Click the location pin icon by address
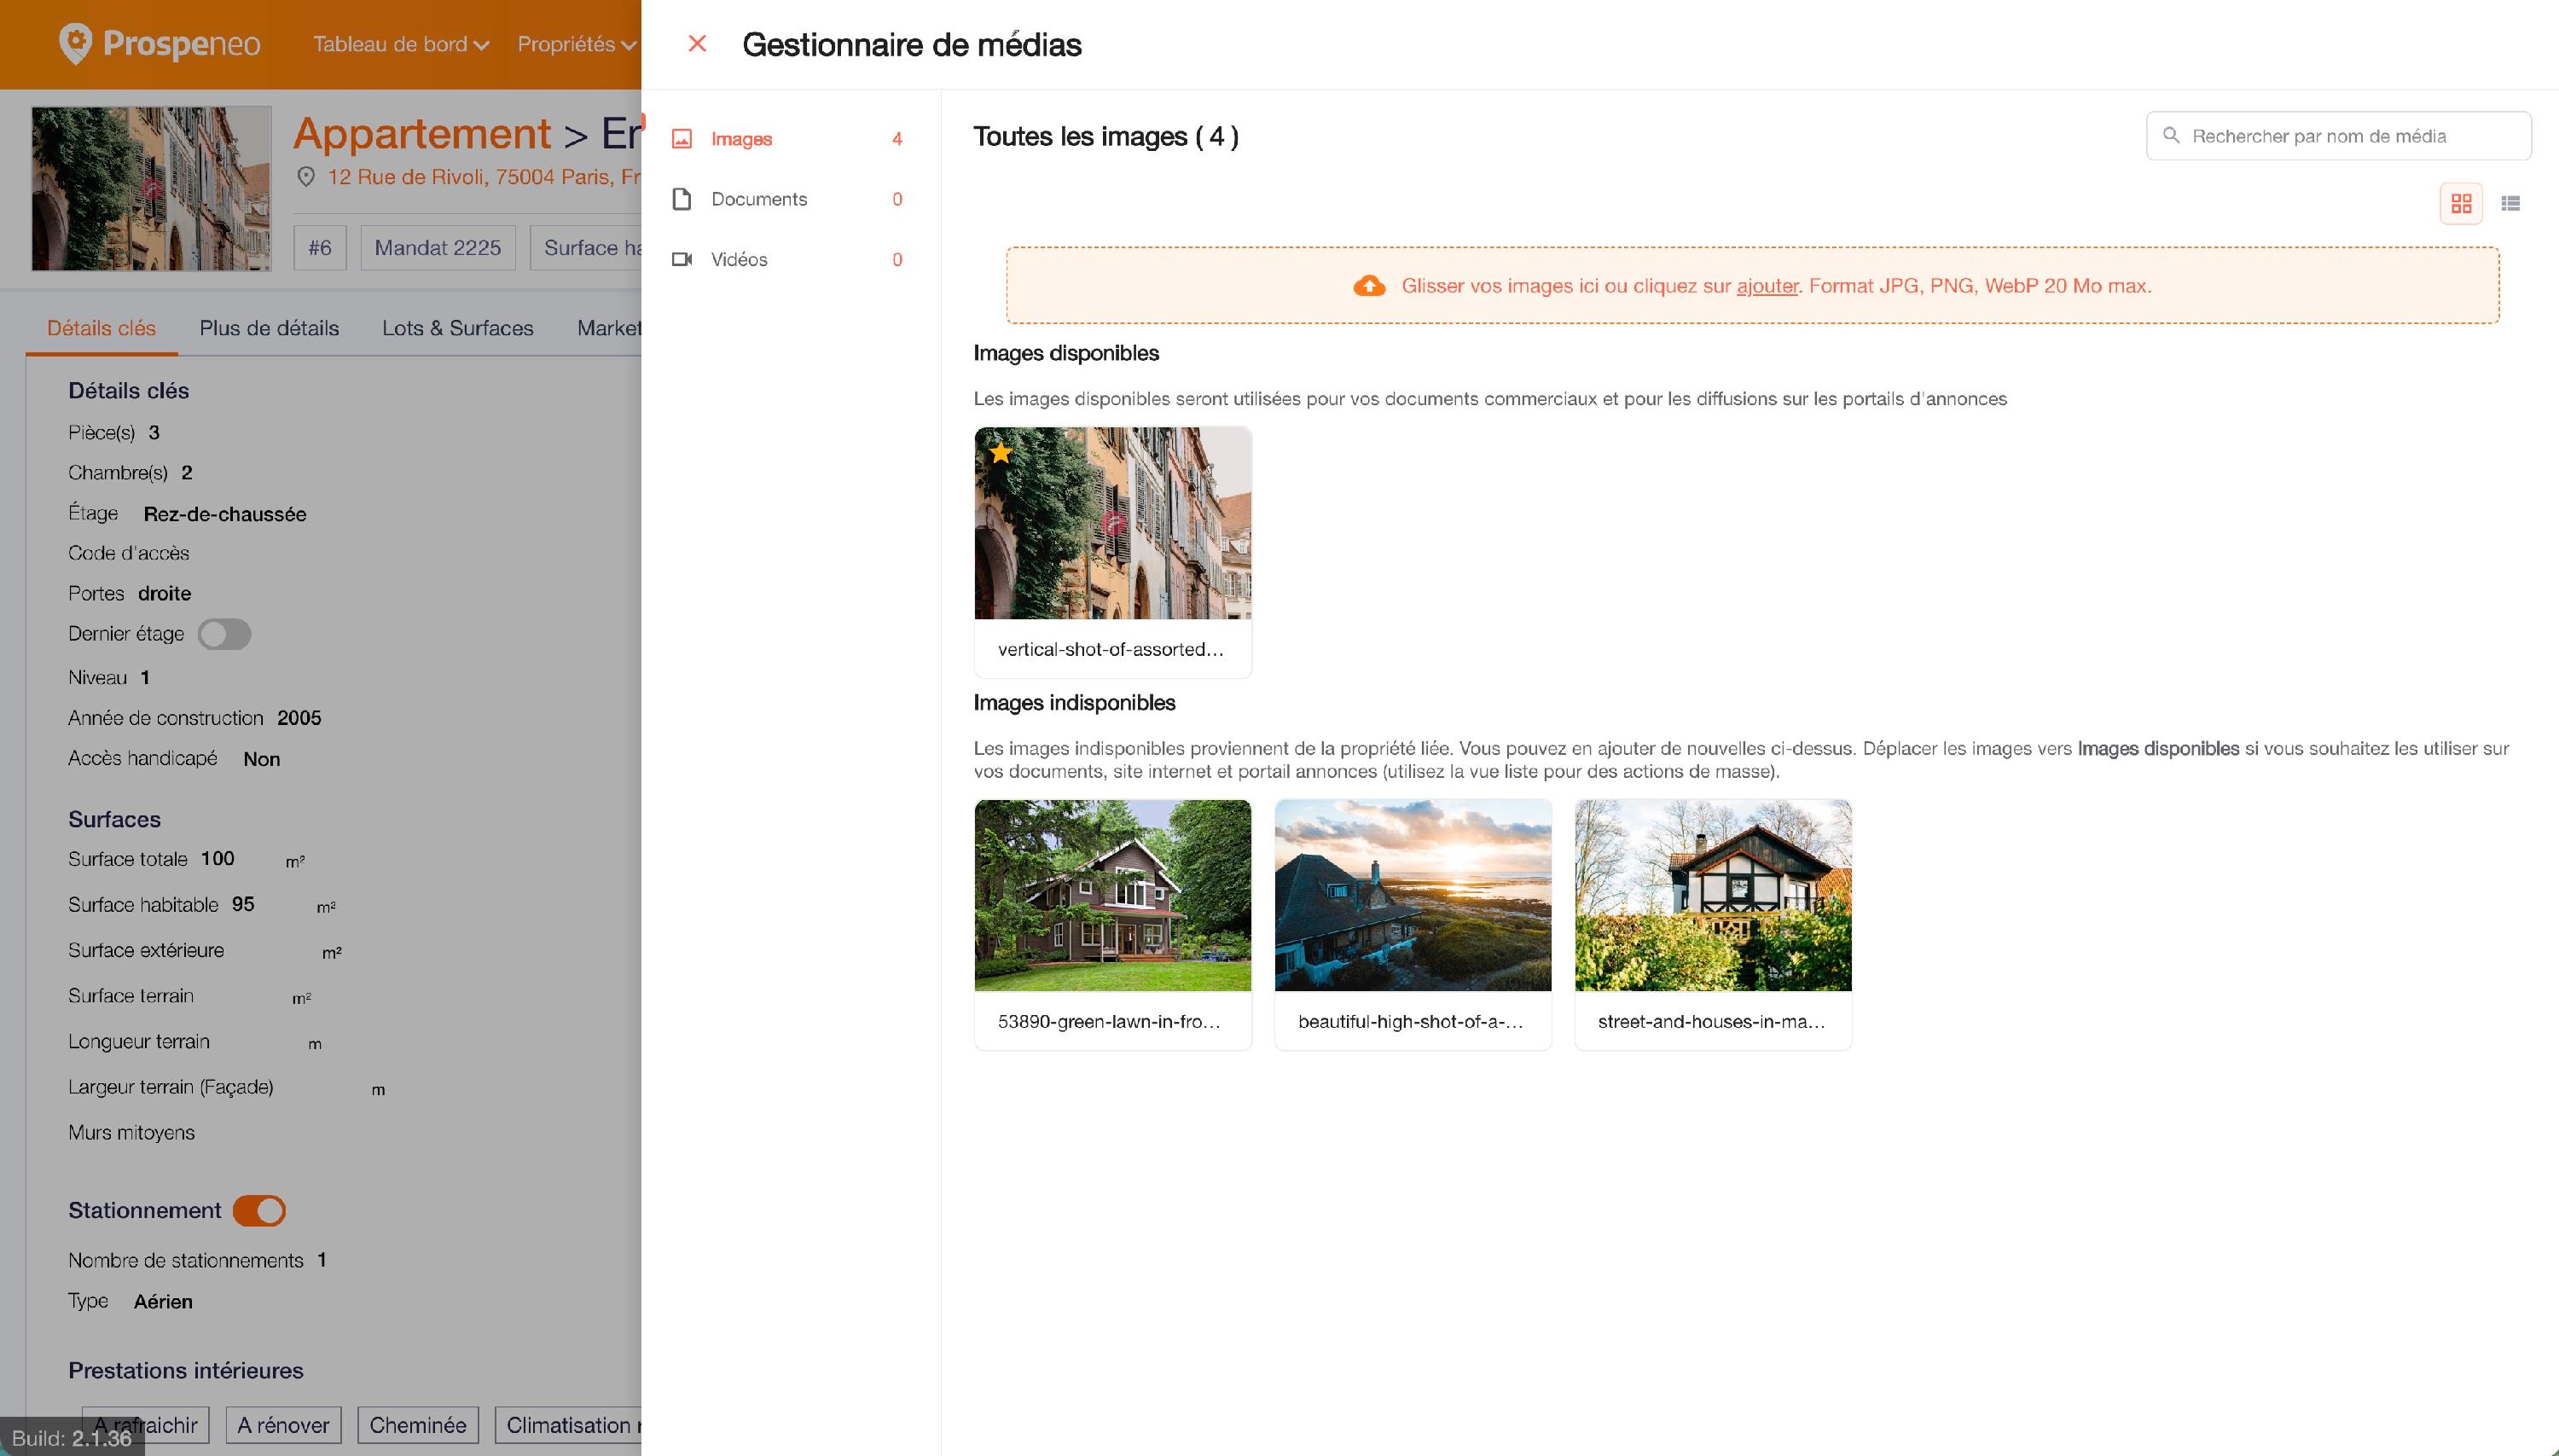This screenshot has width=2559, height=1456. coord(306,177)
